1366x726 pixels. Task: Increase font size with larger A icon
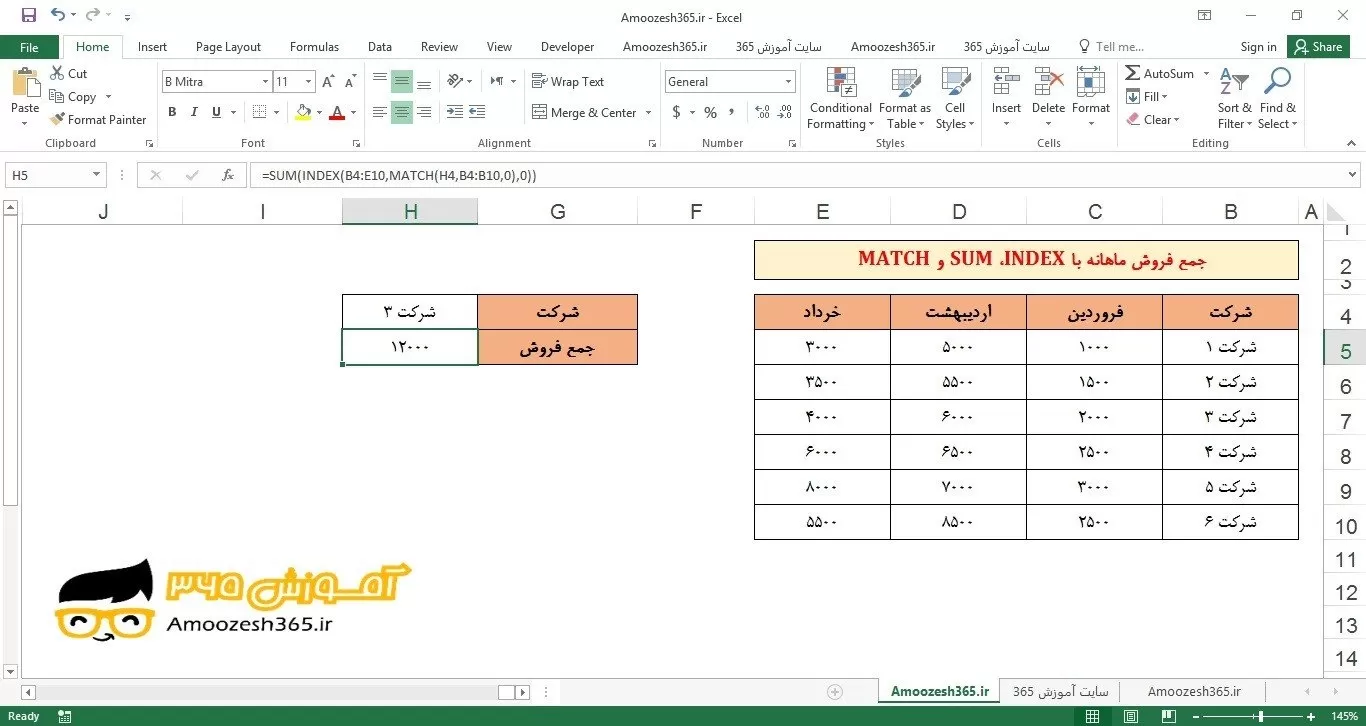click(x=328, y=82)
